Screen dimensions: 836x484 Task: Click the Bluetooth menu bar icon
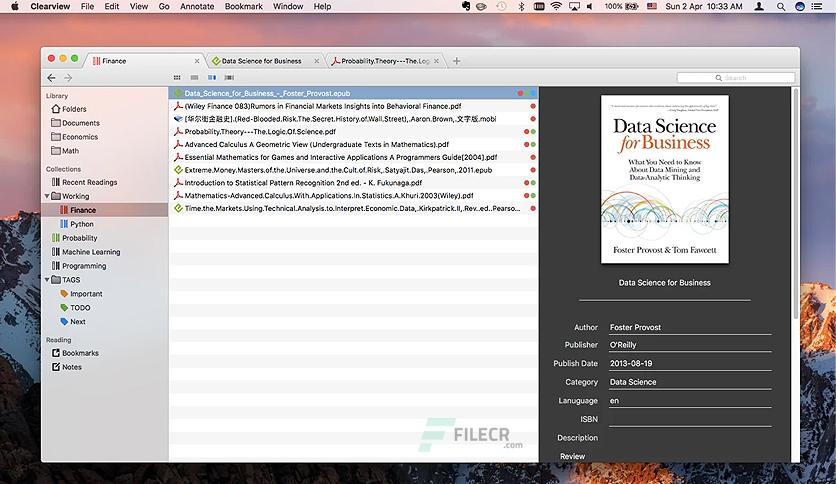coord(521,6)
